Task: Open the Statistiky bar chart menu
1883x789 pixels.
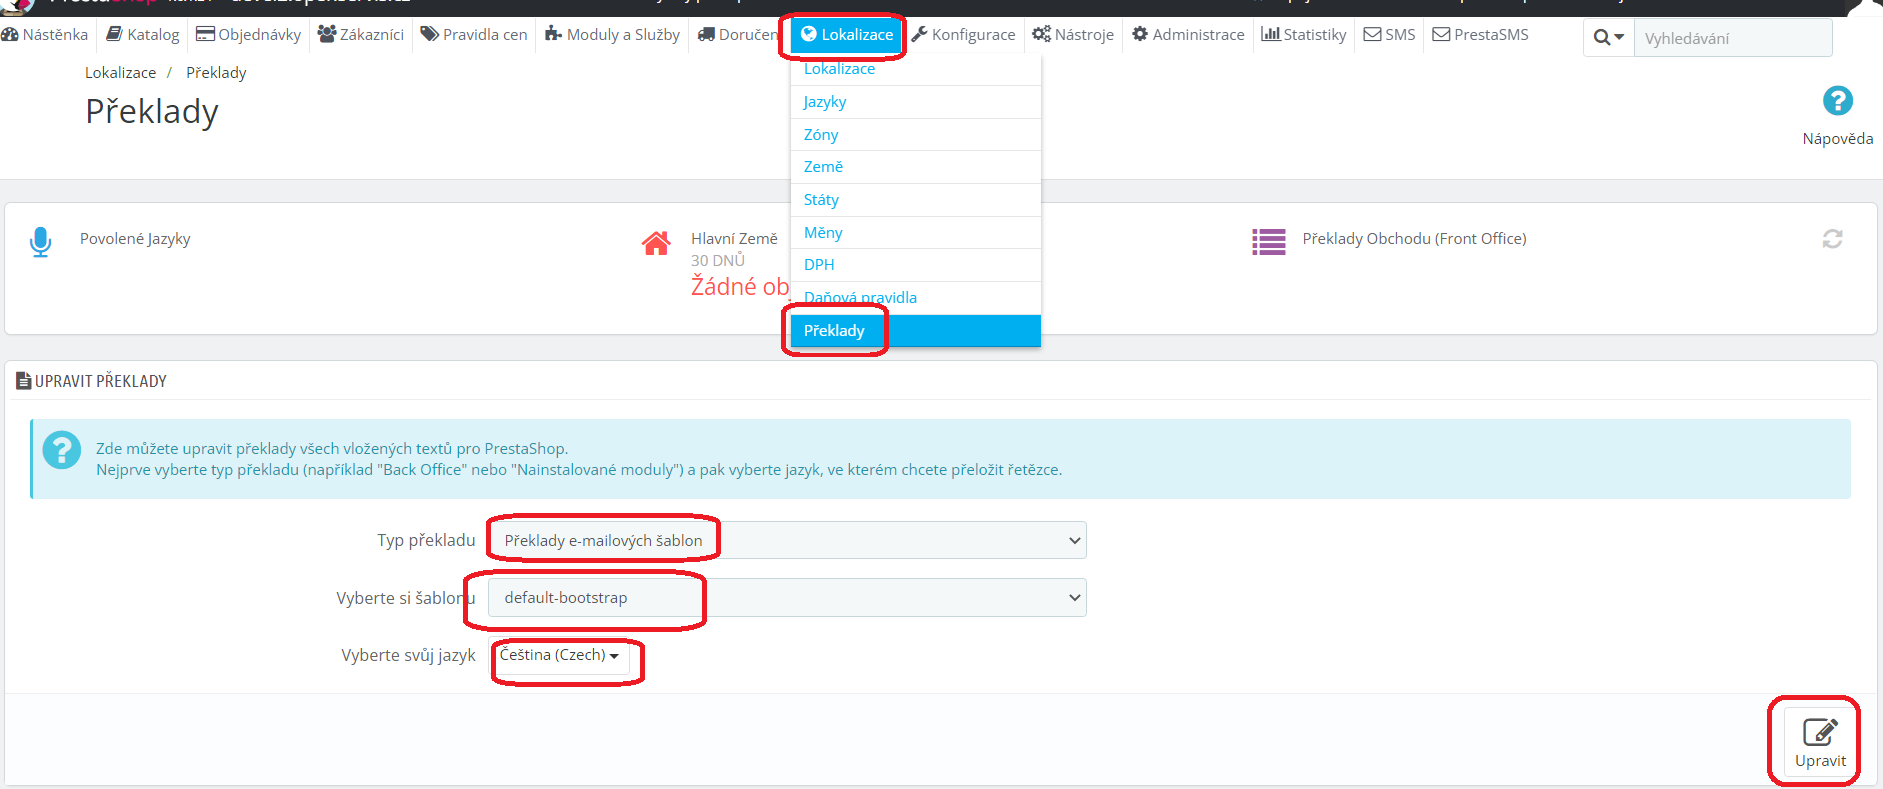Action: click(1304, 35)
